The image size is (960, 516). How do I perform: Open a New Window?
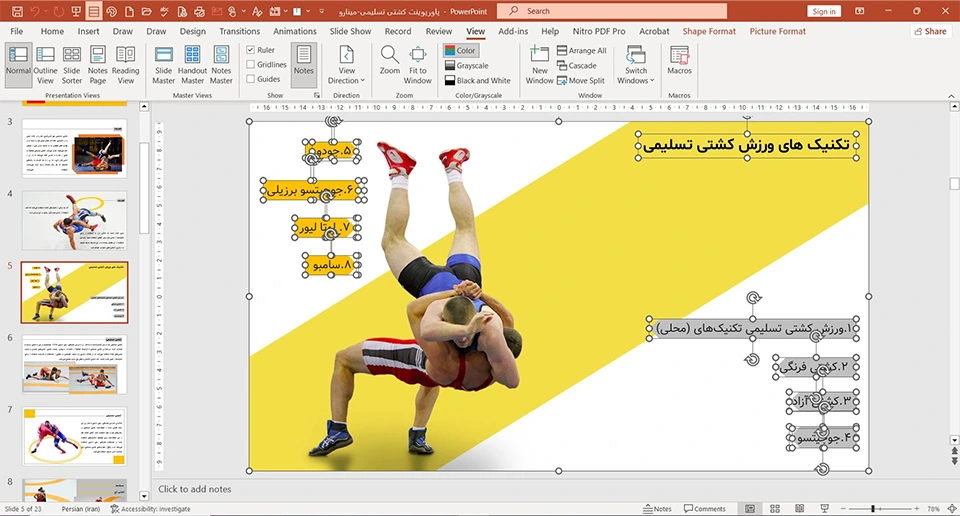(x=539, y=65)
